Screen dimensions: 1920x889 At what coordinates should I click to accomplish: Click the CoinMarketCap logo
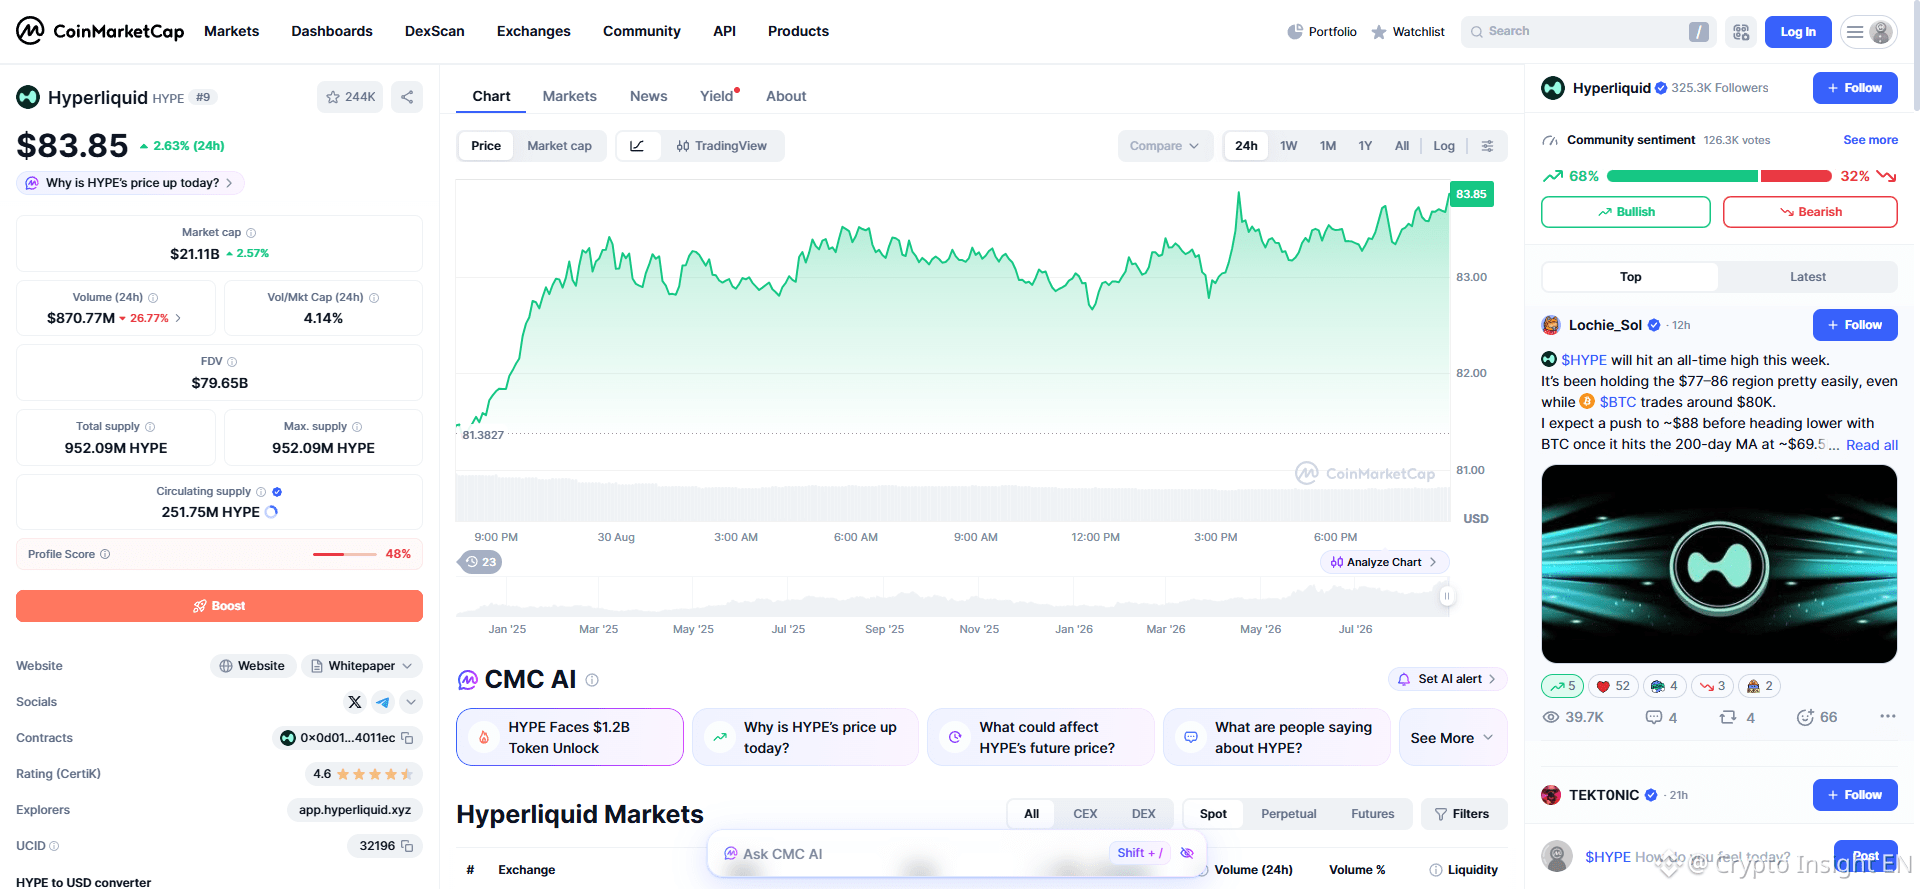point(100,31)
